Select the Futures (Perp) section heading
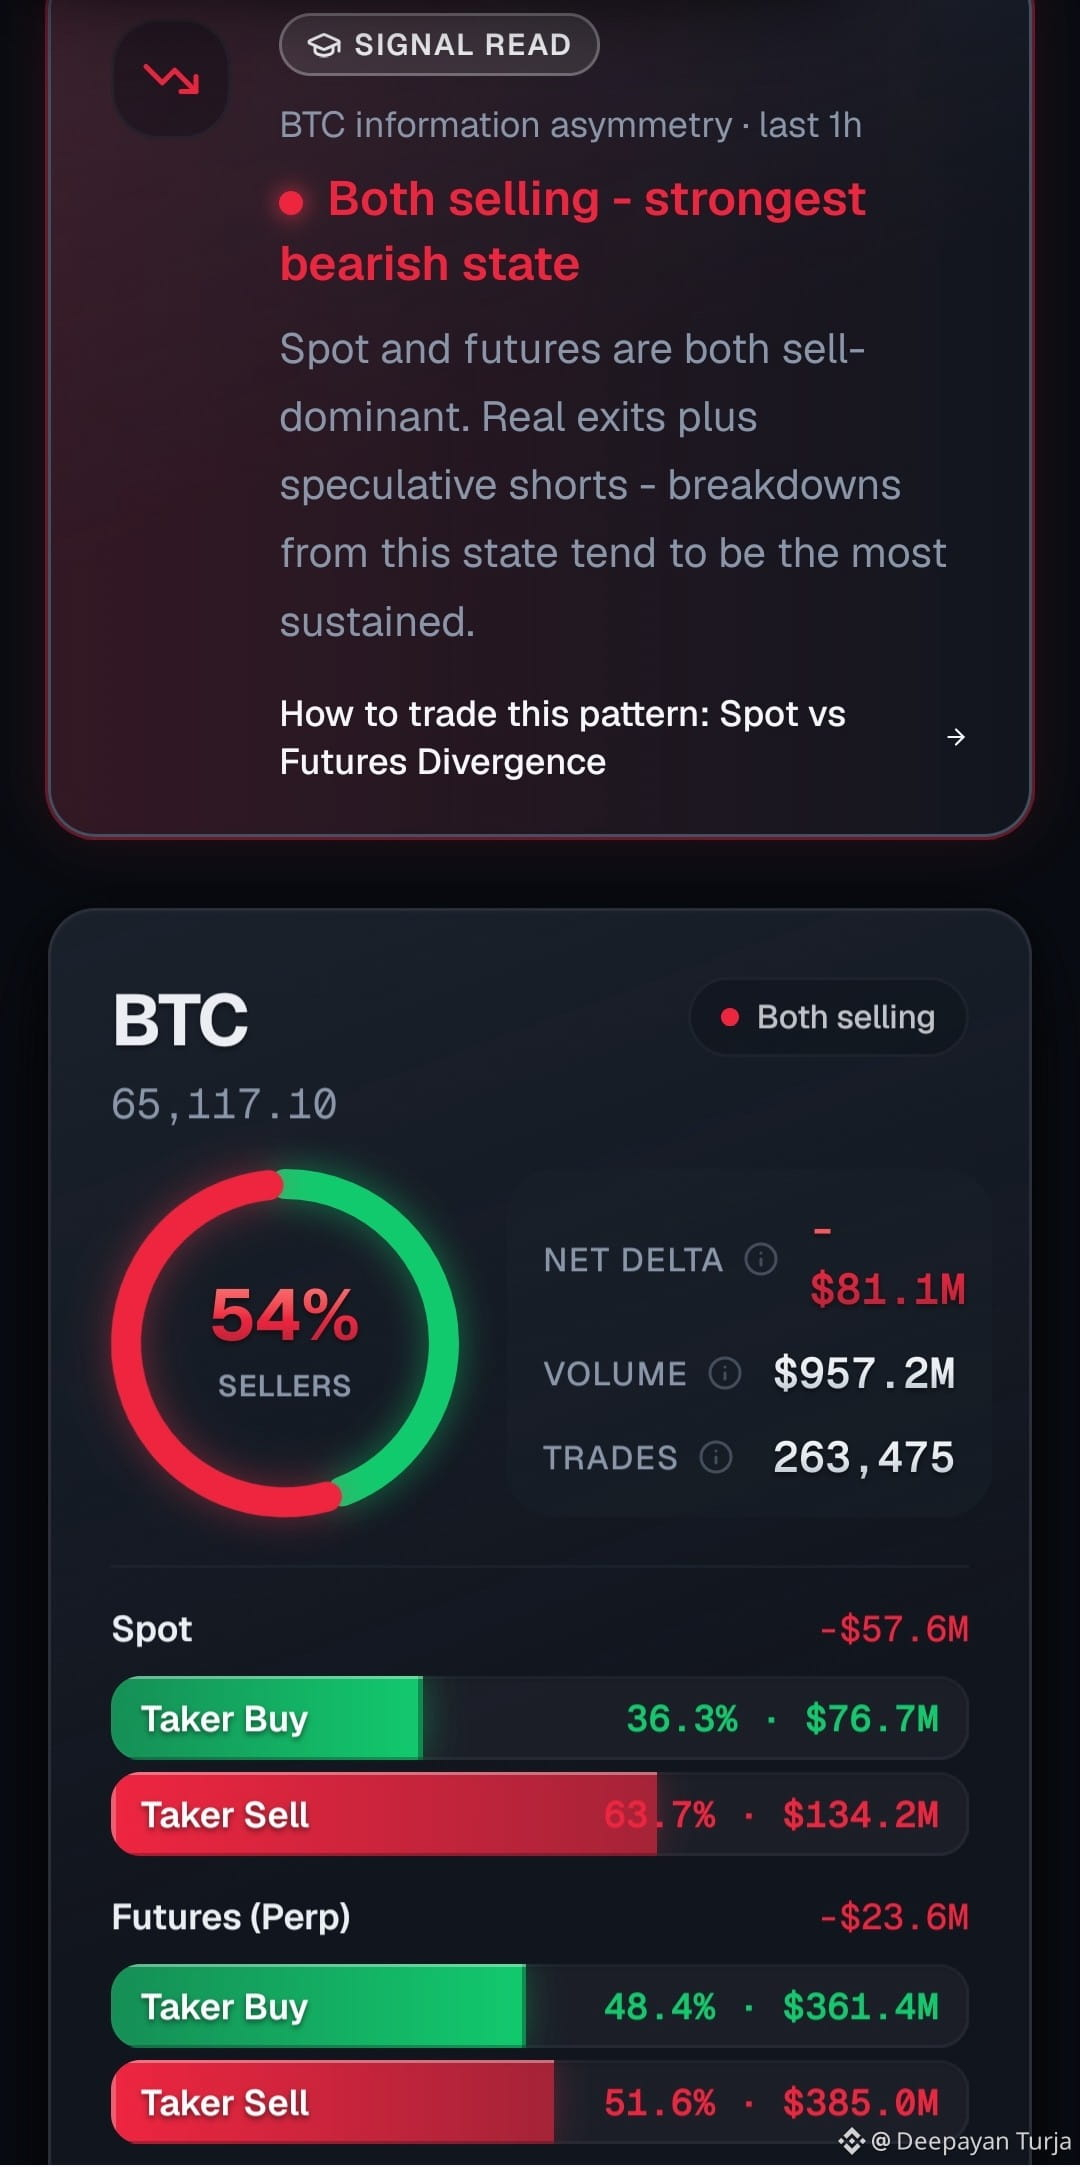 pos(231,1917)
